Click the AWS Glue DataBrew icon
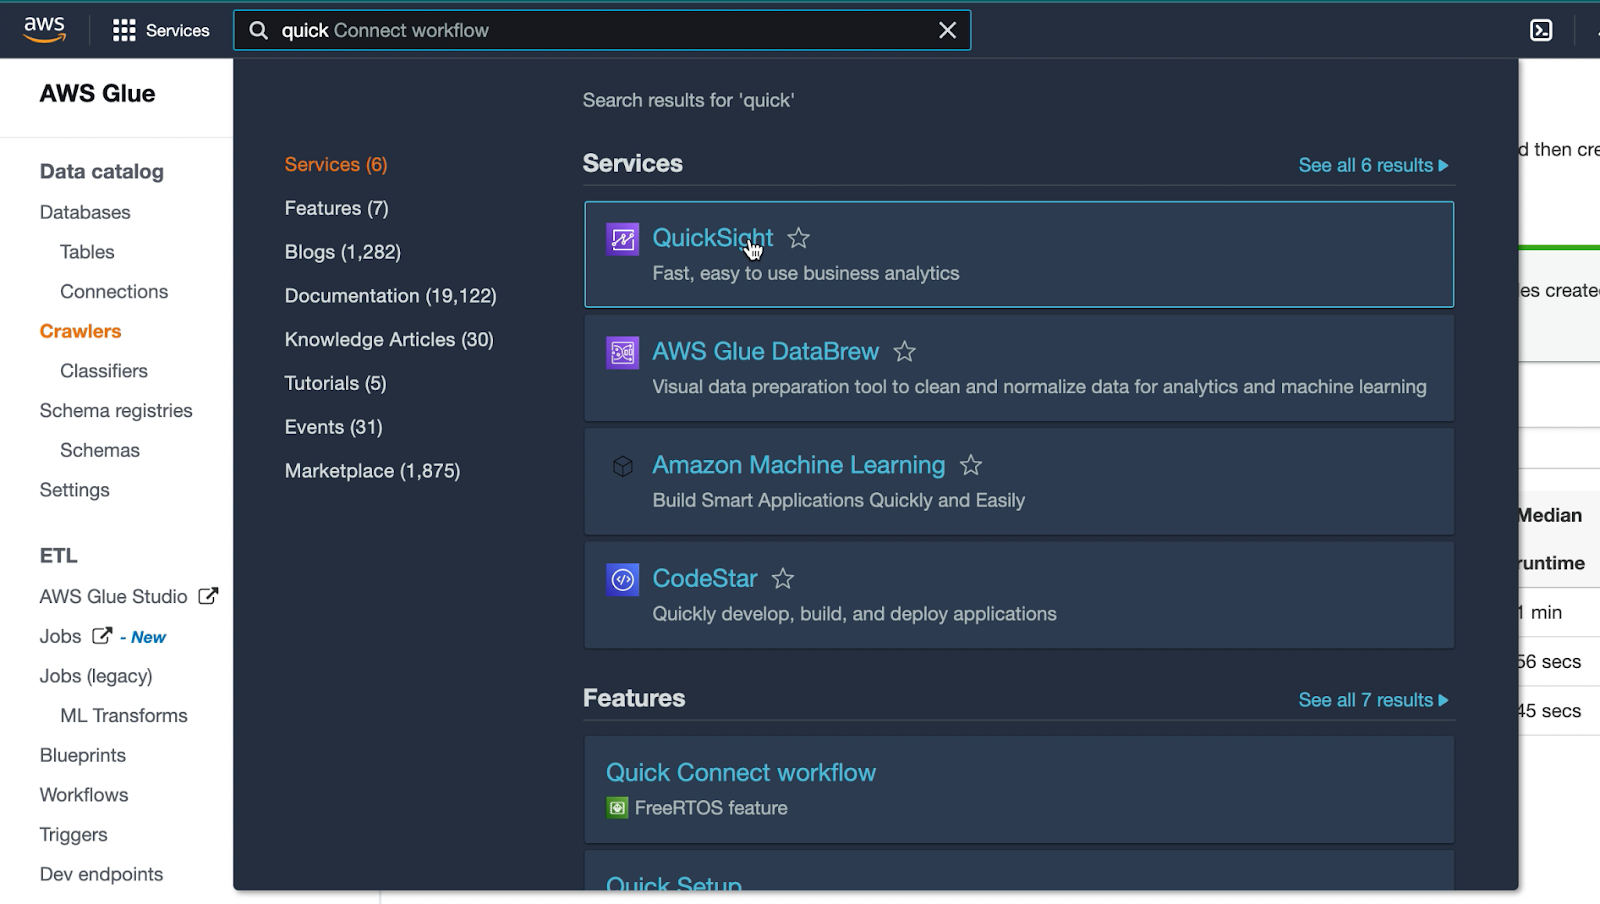 (x=622, y=352)
